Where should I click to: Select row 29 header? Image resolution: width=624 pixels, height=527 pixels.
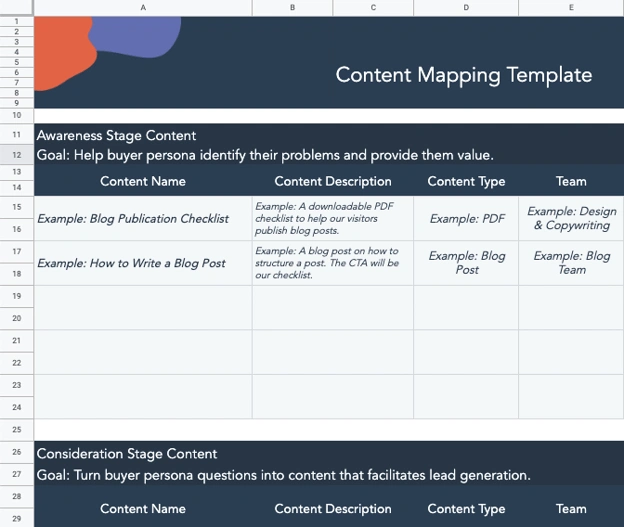(x=17, y=518)
